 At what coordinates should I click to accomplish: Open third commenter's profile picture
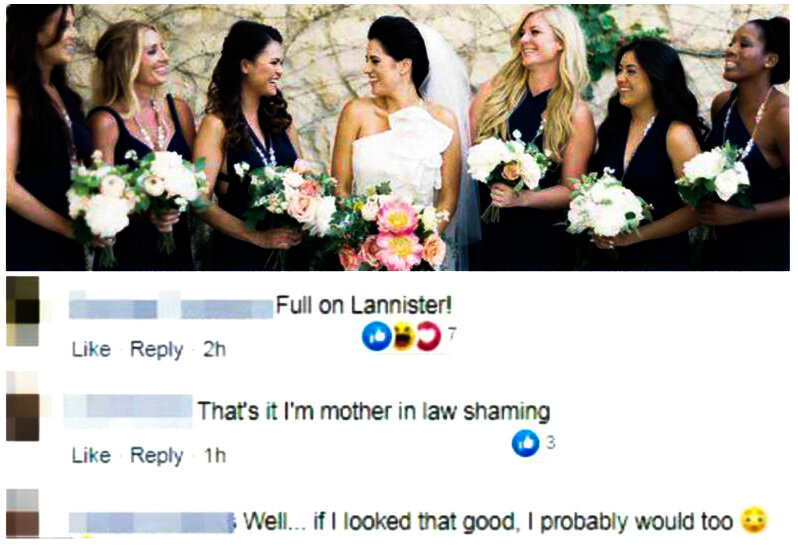22,513
